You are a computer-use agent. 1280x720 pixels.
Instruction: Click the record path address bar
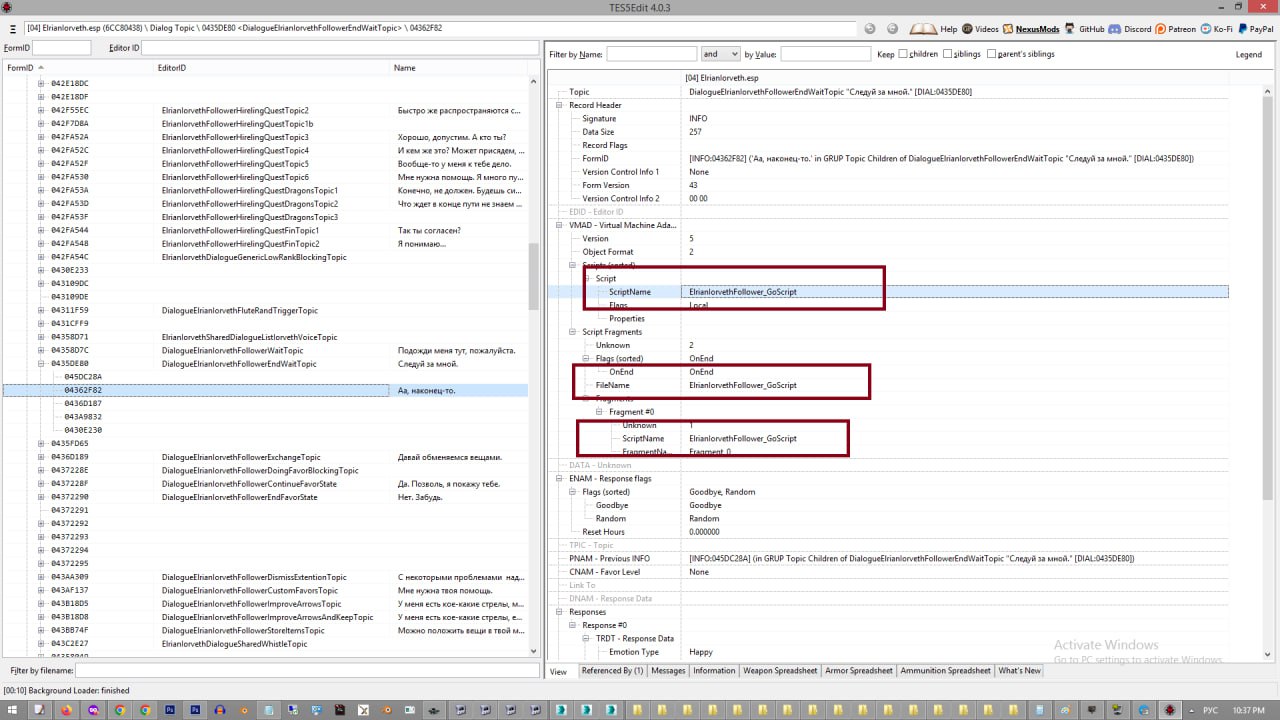(x=439, y=29)
